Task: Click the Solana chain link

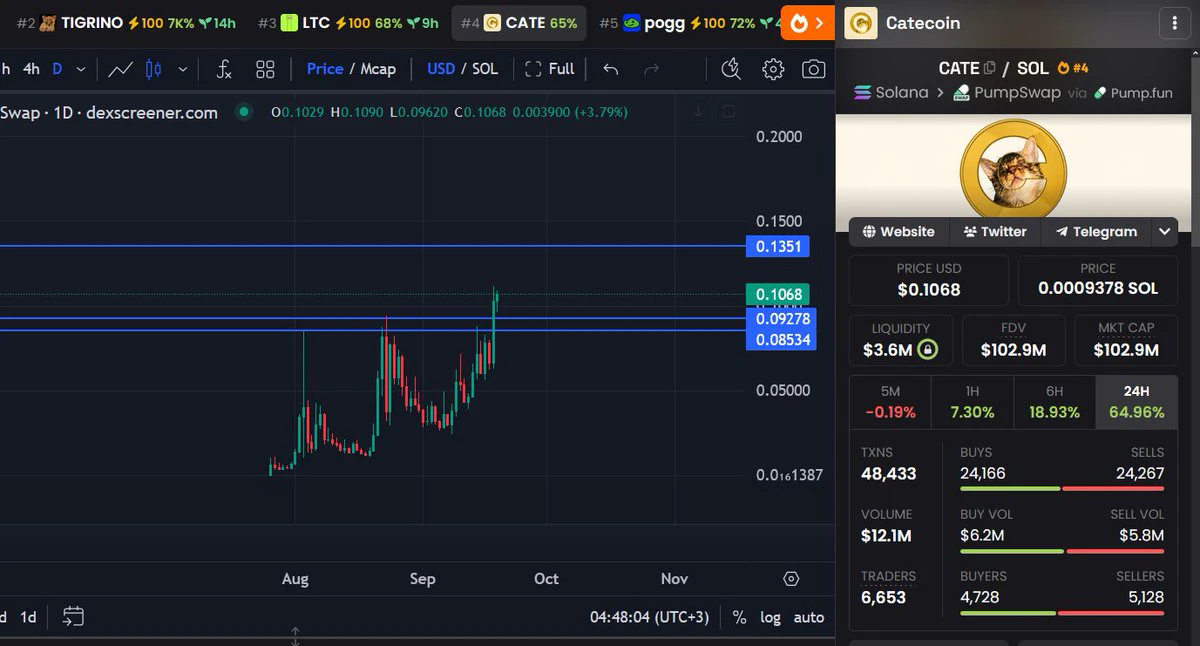Action: 891,92
